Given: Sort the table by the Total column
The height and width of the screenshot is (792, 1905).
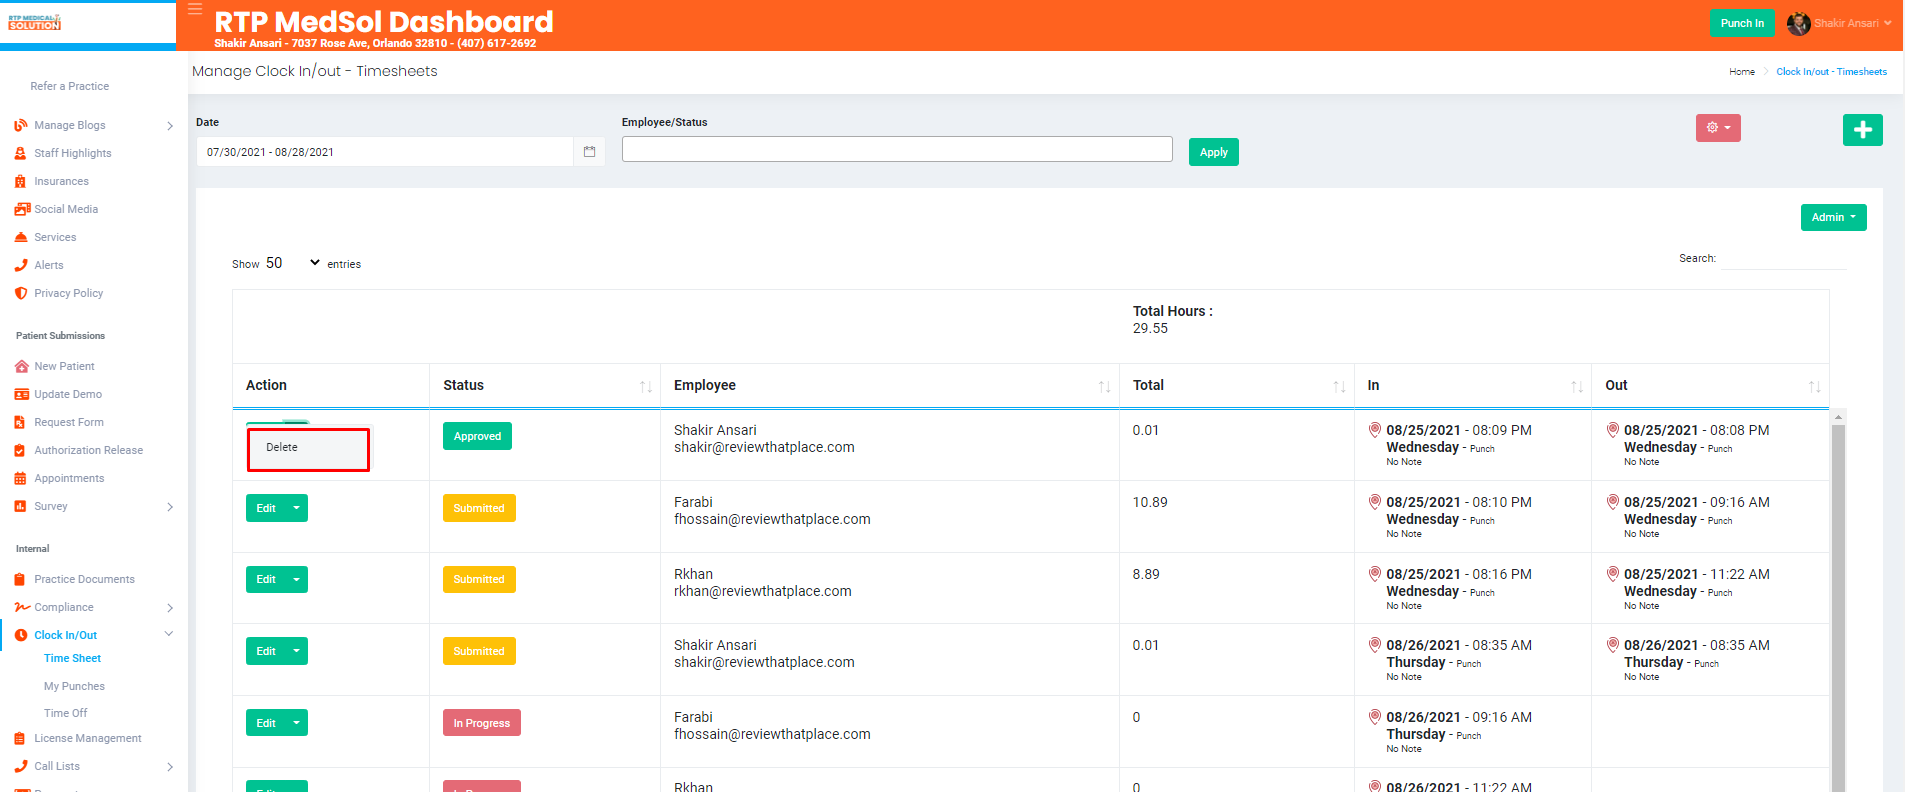Looking at the screenshot, I should click(x=1237, y=386).
